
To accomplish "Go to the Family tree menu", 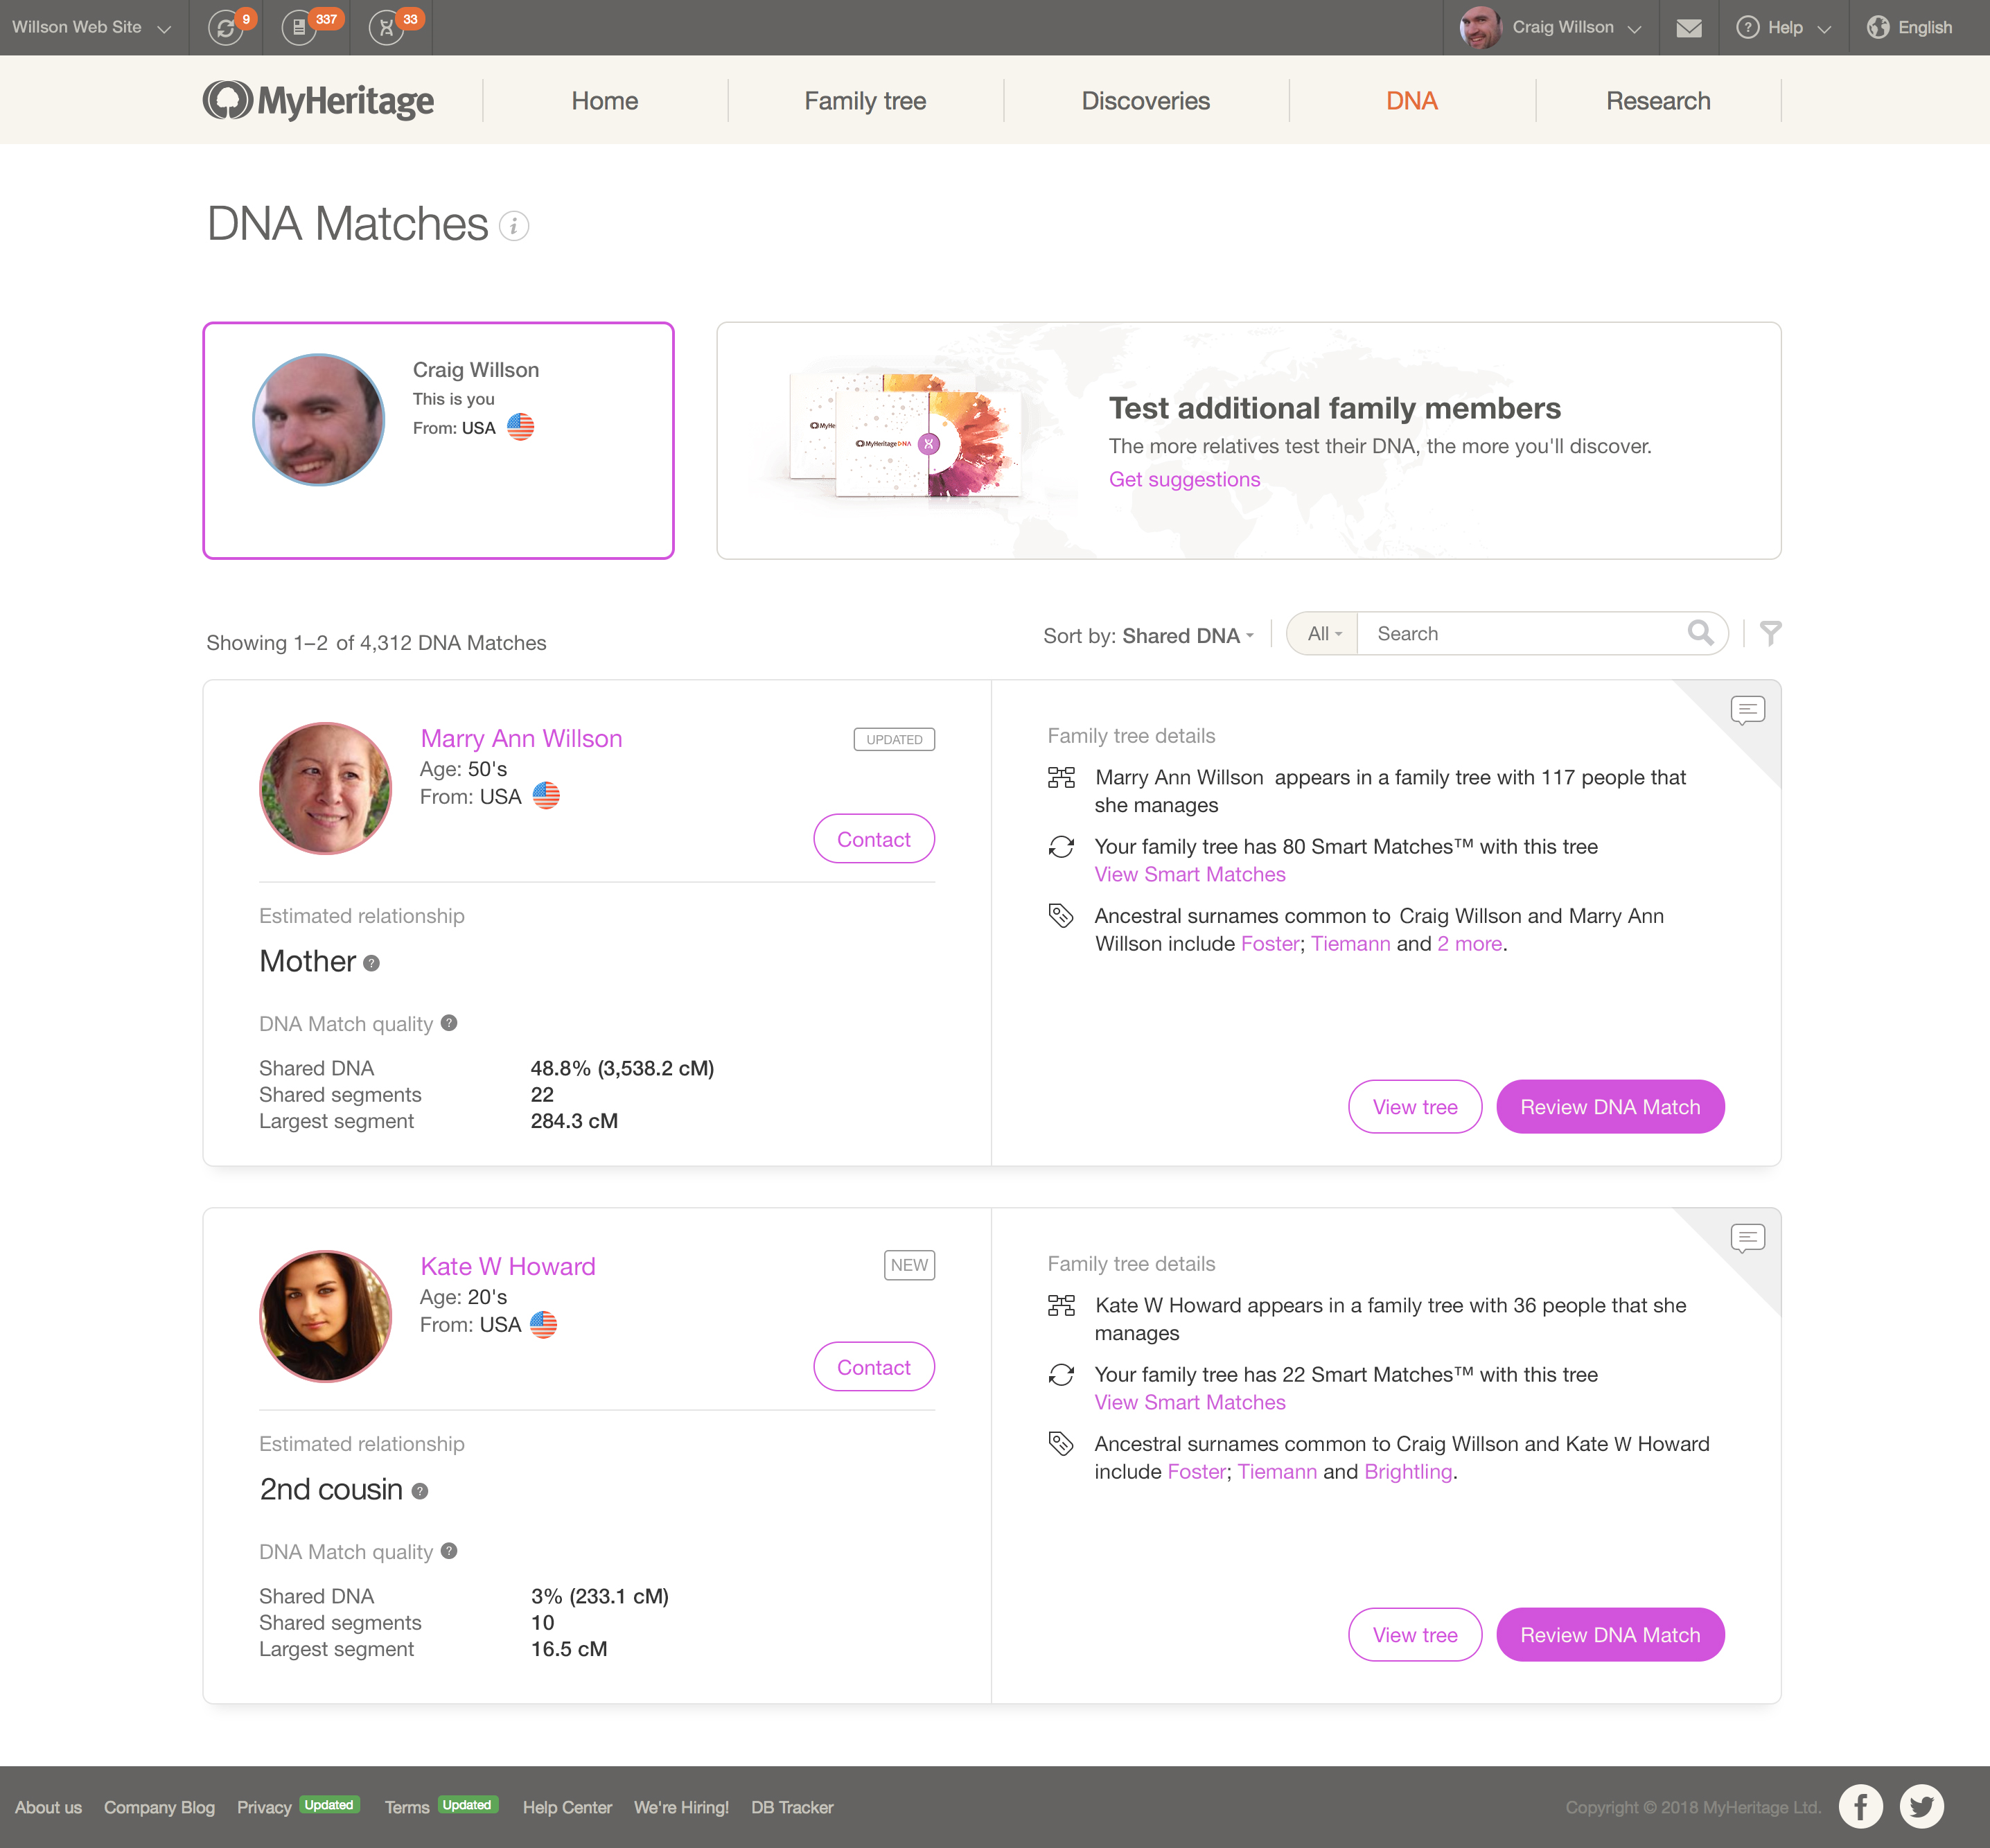I will pyautogui.click(x=865, y=101).
